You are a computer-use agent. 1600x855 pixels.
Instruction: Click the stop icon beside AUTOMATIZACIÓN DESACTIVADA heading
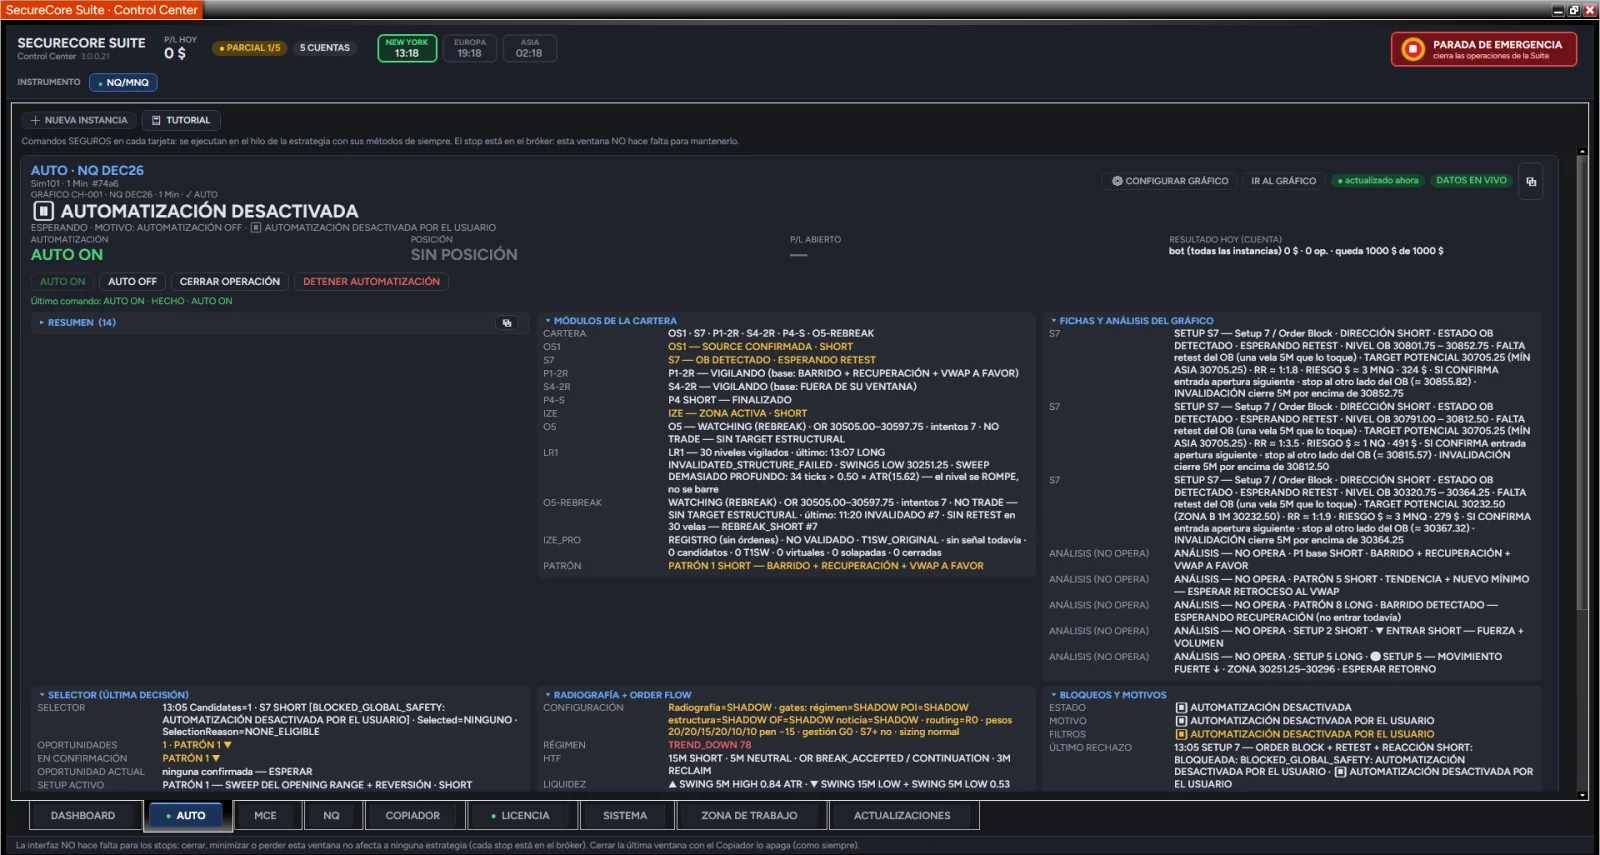pos(43,211)
